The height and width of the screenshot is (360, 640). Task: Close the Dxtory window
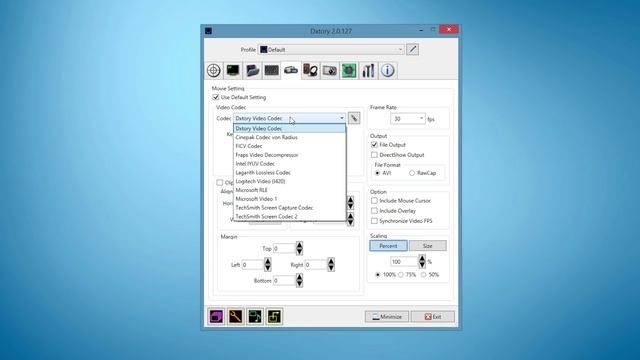point(449,29)
